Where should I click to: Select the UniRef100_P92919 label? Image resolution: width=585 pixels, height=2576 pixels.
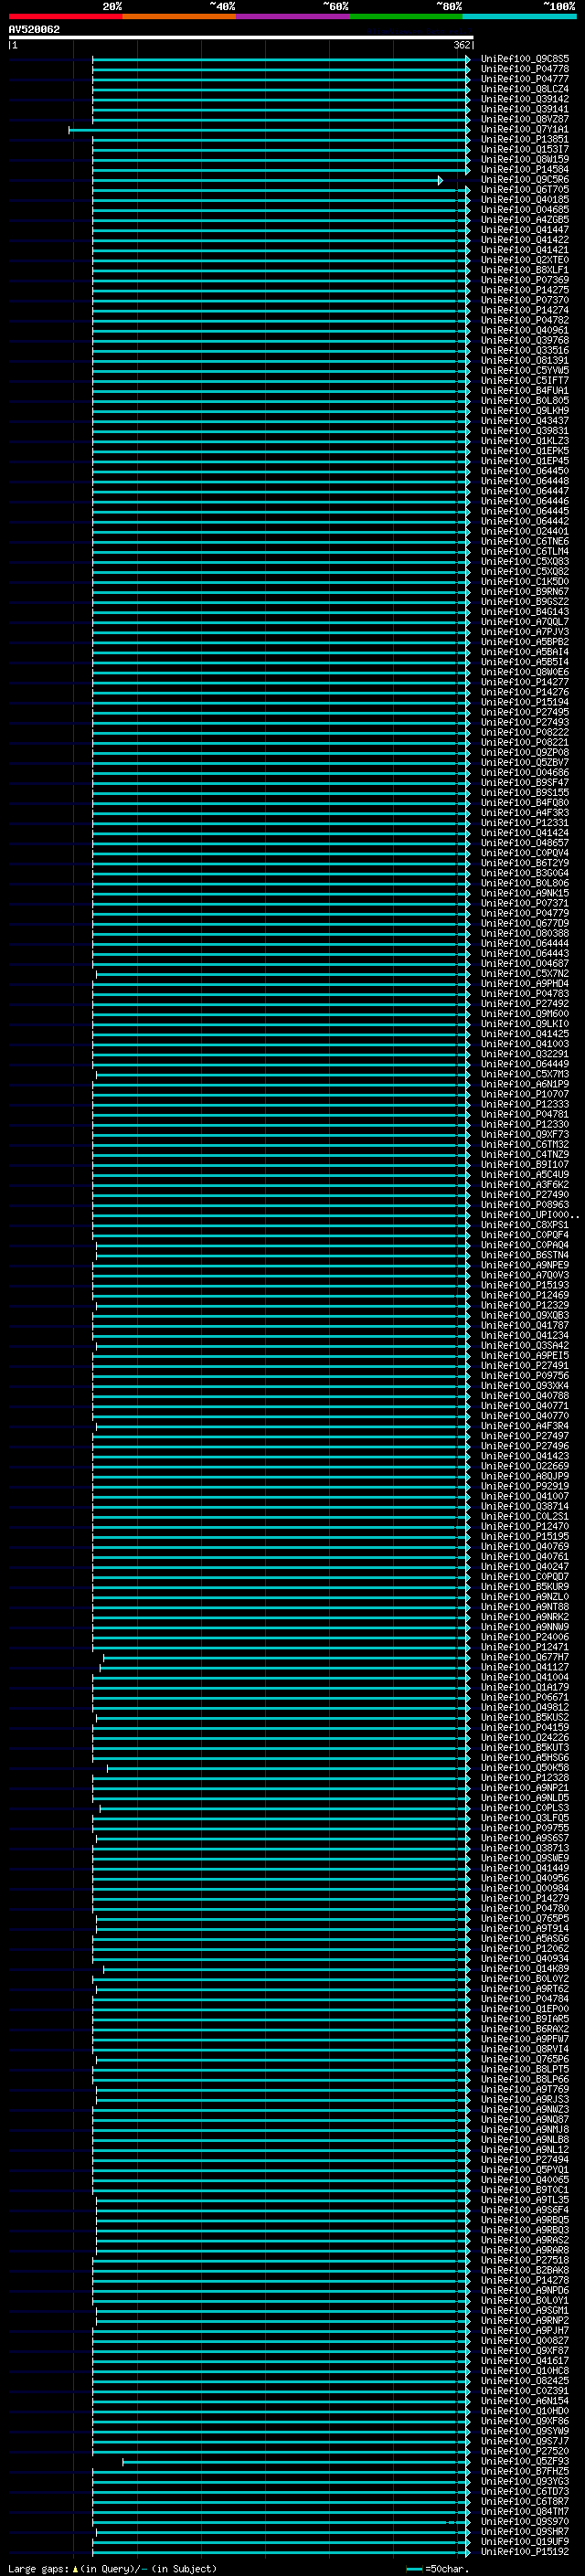point(524,1486)
